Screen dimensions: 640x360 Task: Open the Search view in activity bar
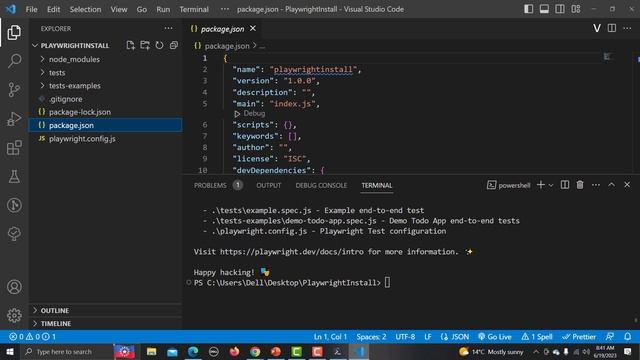(x=14, y=61)
